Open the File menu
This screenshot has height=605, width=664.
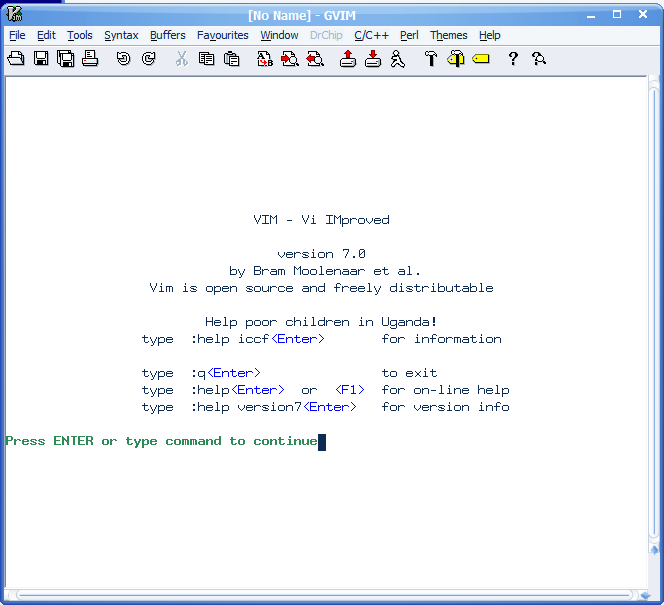pyautogui.click(x=17, y=35)
